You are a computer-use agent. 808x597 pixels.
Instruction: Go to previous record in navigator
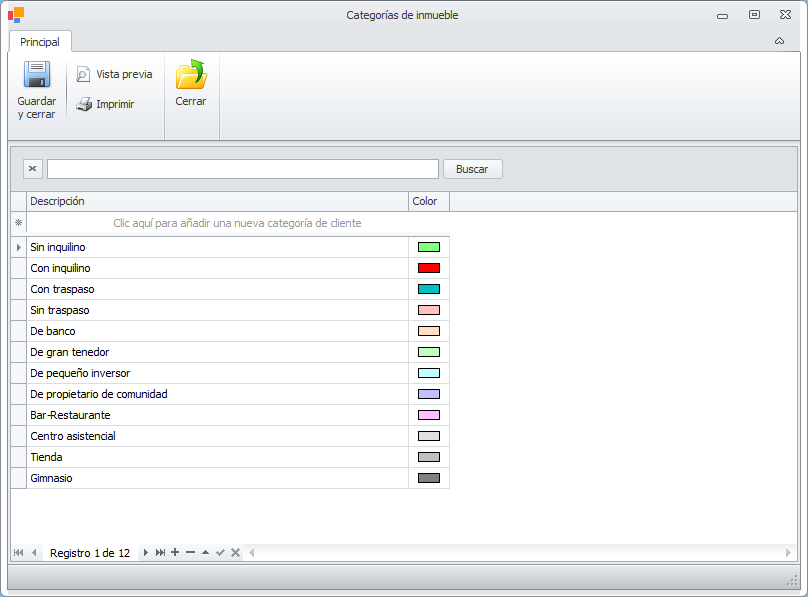pos(34,553)
